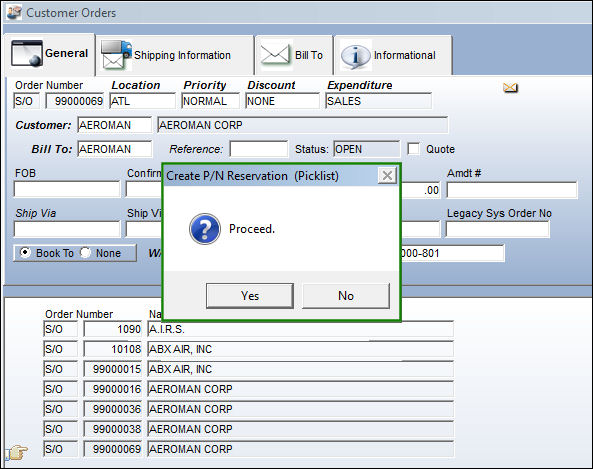This screenshot has width=593, height=469.
Task: Click the A.I.R.S. name cell
Action: [300, 329]
